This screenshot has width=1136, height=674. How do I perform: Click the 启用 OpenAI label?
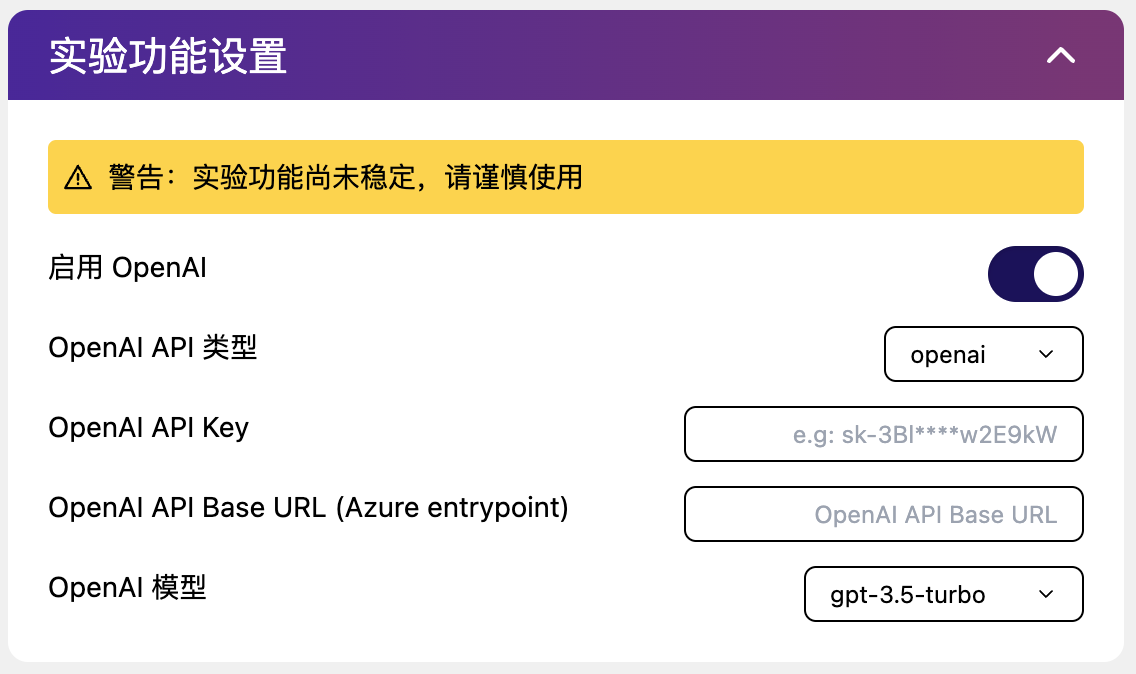127,268
